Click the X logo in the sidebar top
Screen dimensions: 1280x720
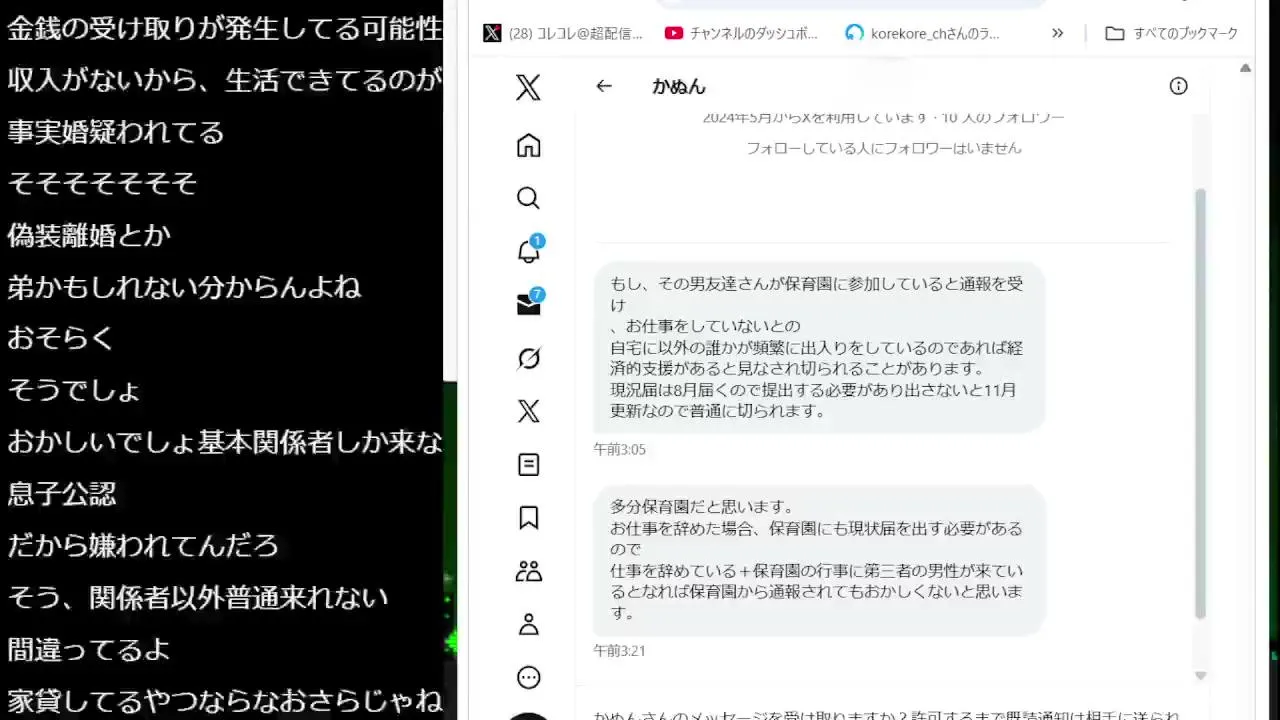[x=528, y=87]
